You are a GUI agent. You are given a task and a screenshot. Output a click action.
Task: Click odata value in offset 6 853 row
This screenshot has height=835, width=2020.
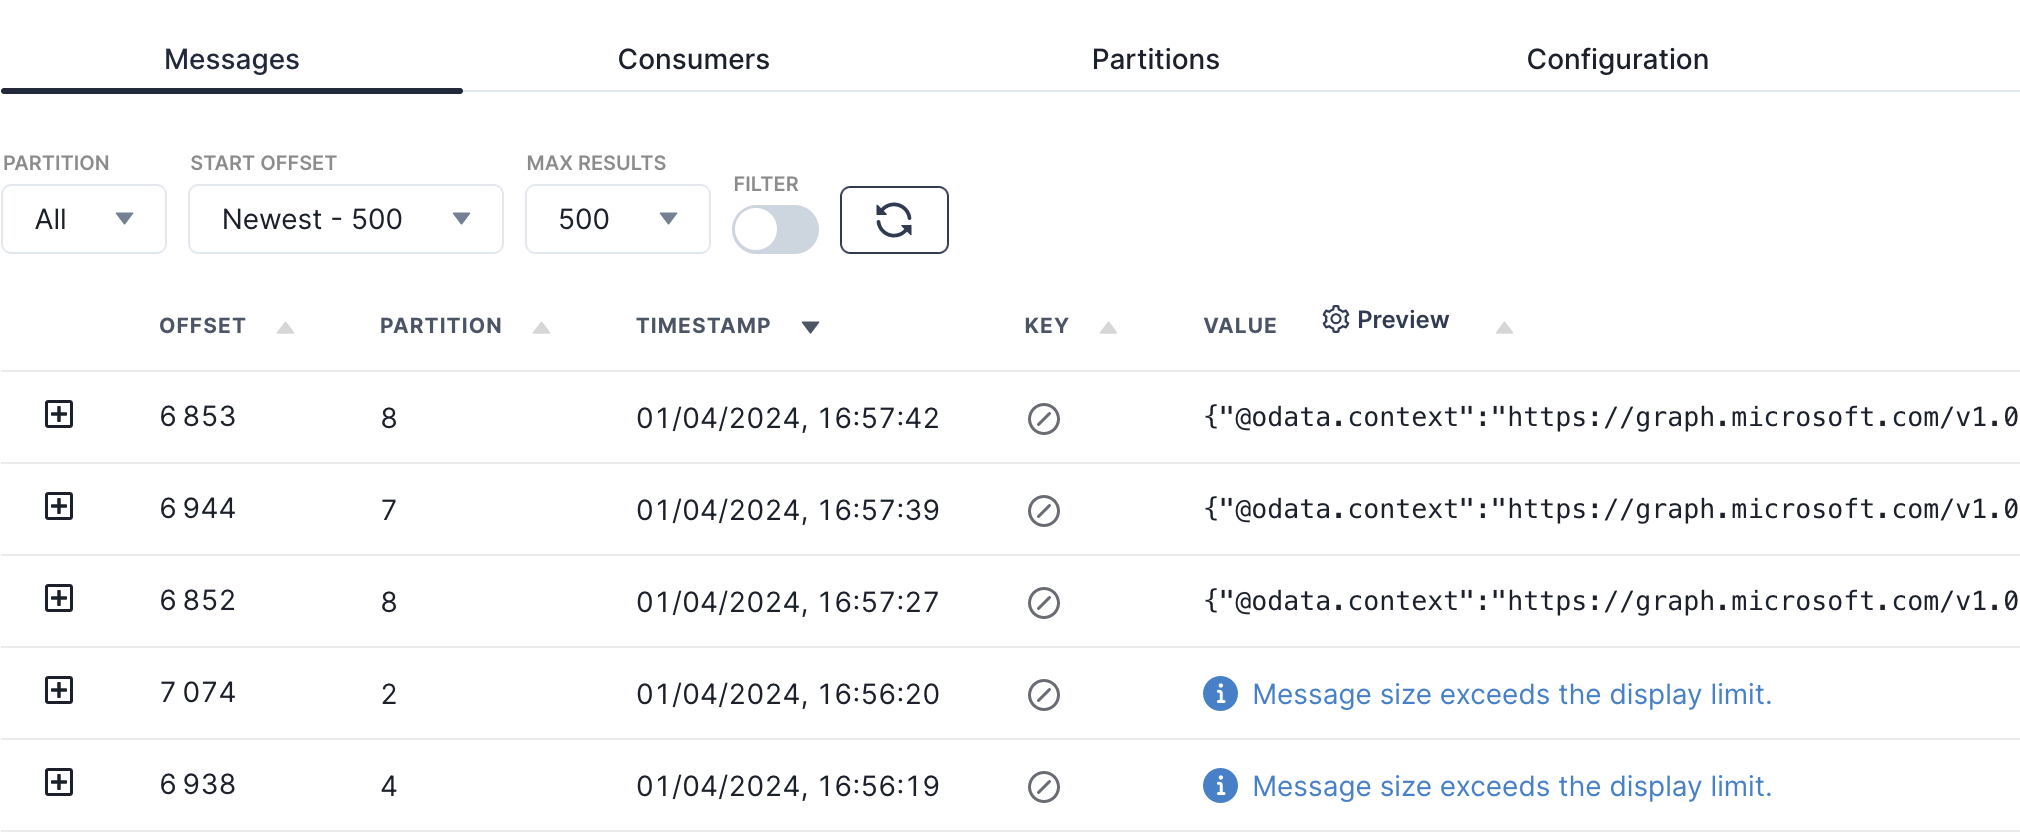click(x=1611, y=417)
